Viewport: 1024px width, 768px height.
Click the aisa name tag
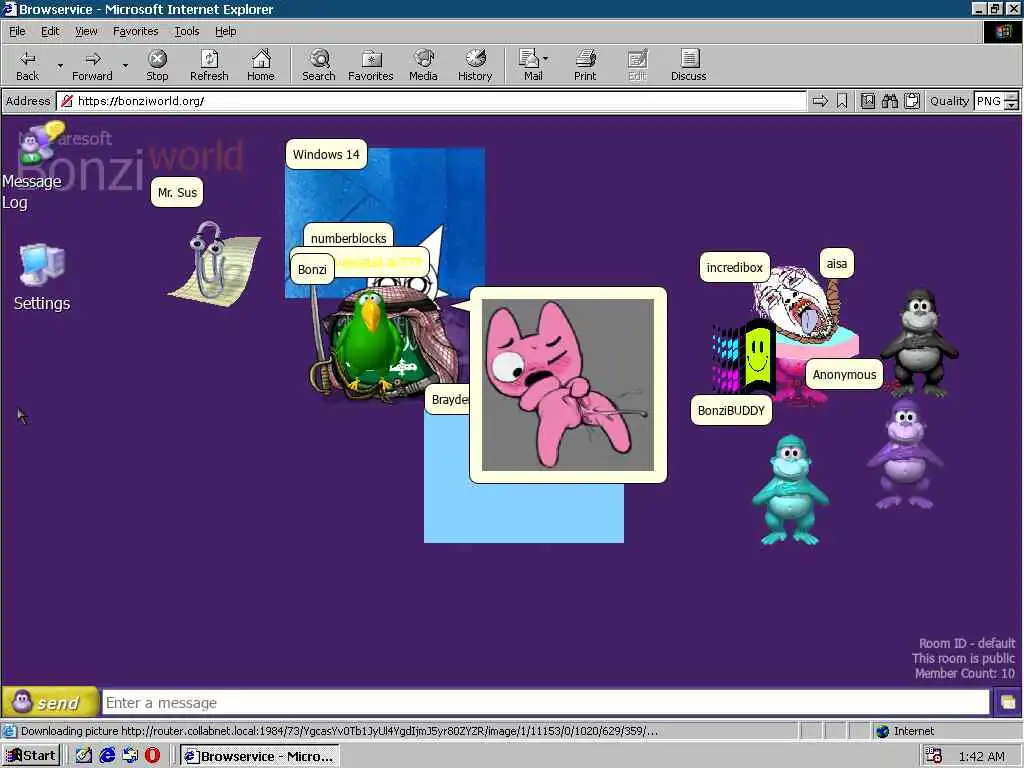pyautogui.click(x=837, y=263)
